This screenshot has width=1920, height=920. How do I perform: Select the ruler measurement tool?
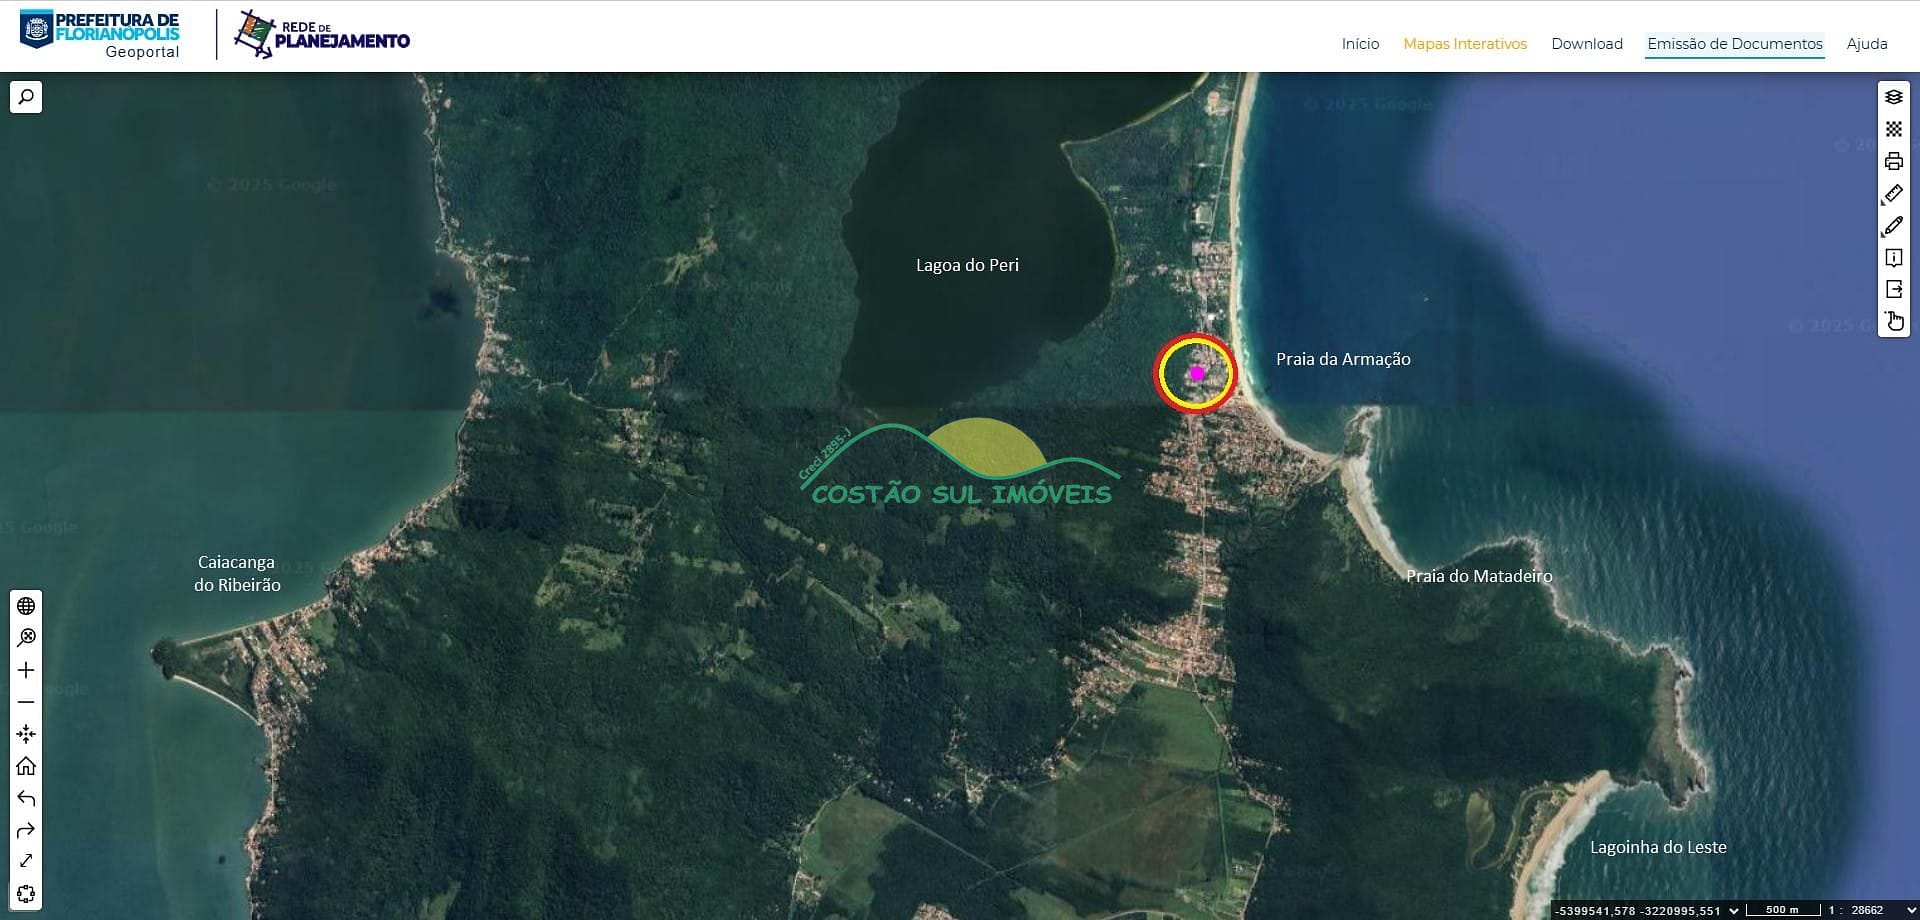1893,194
